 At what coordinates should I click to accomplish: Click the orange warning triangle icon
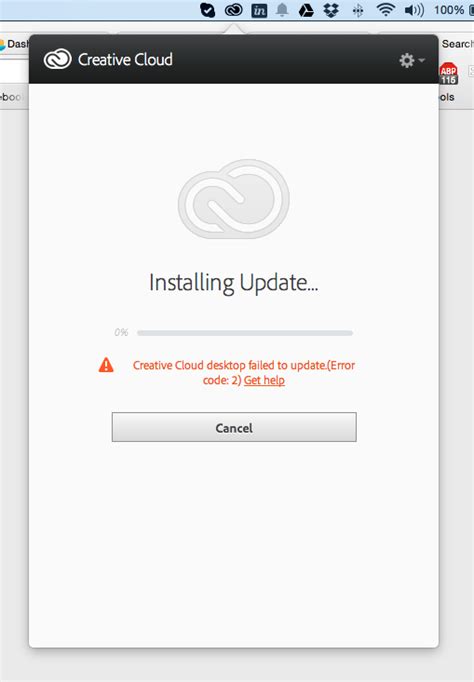(x=106, y=365)
